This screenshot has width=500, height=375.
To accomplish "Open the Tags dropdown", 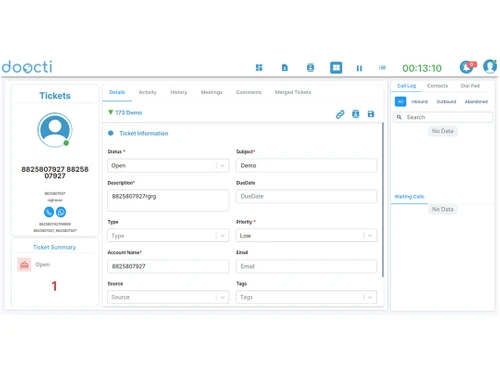I will tap(306, 297).
